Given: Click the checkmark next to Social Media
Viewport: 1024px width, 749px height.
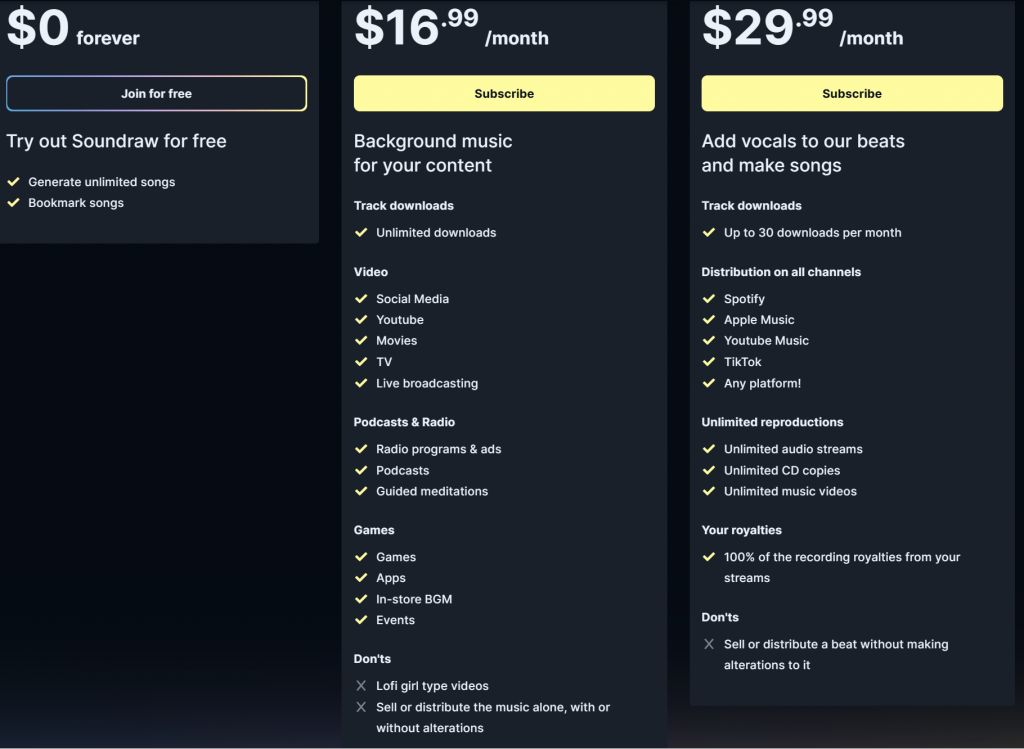Looking at the screenshot, I should click(361, 299).
